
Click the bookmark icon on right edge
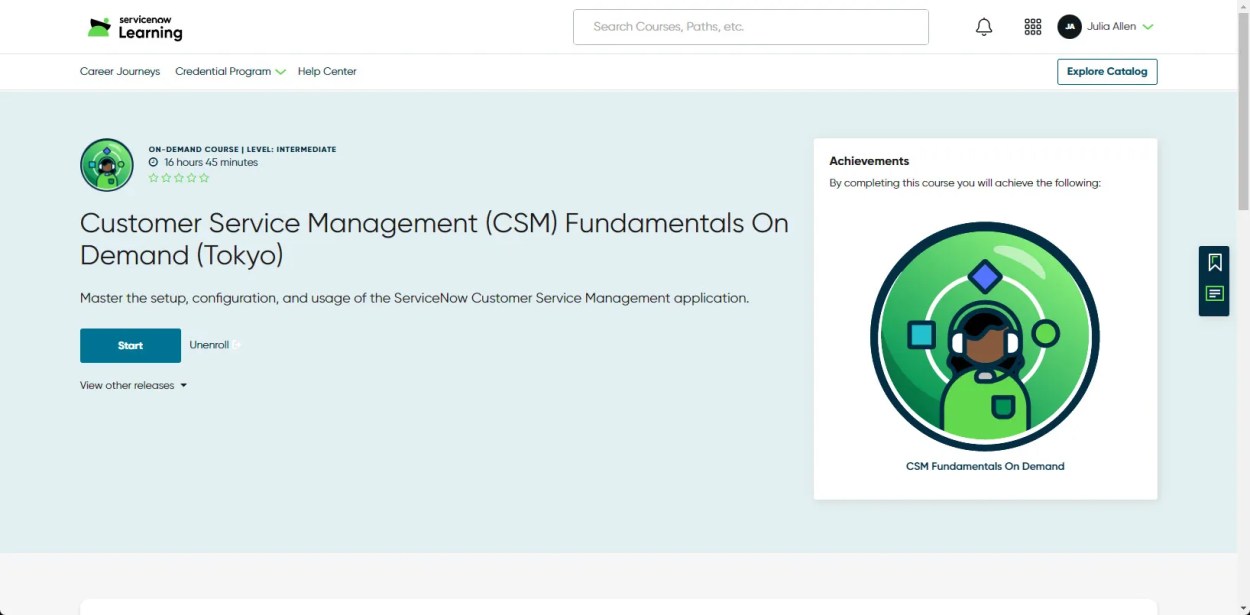coord(1214,263)
